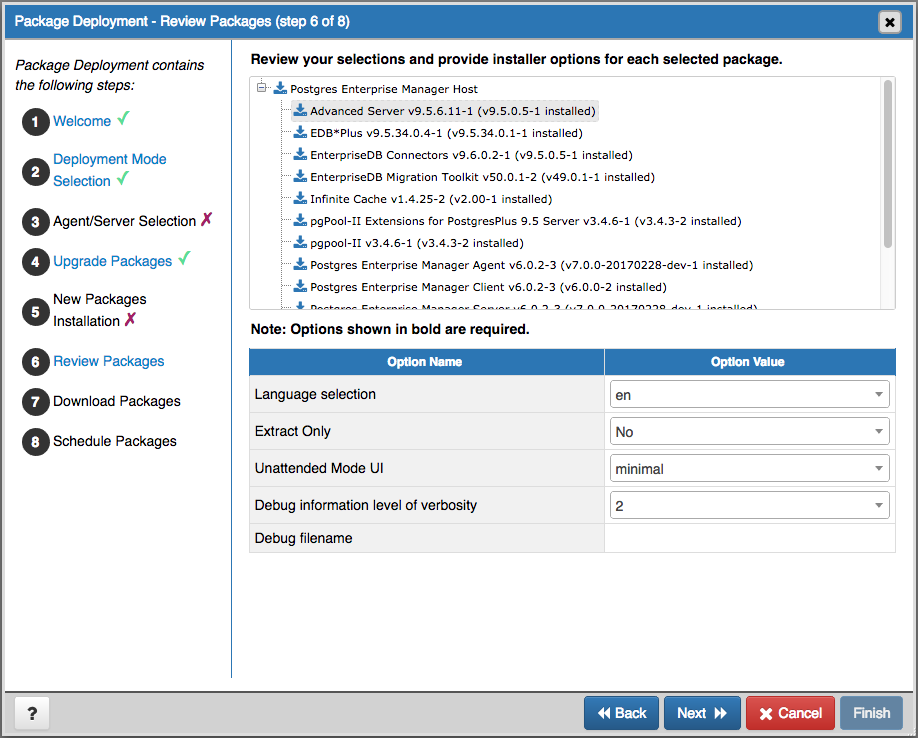
Task: Cancel the package deployment wizard
Action: (790, 713)
